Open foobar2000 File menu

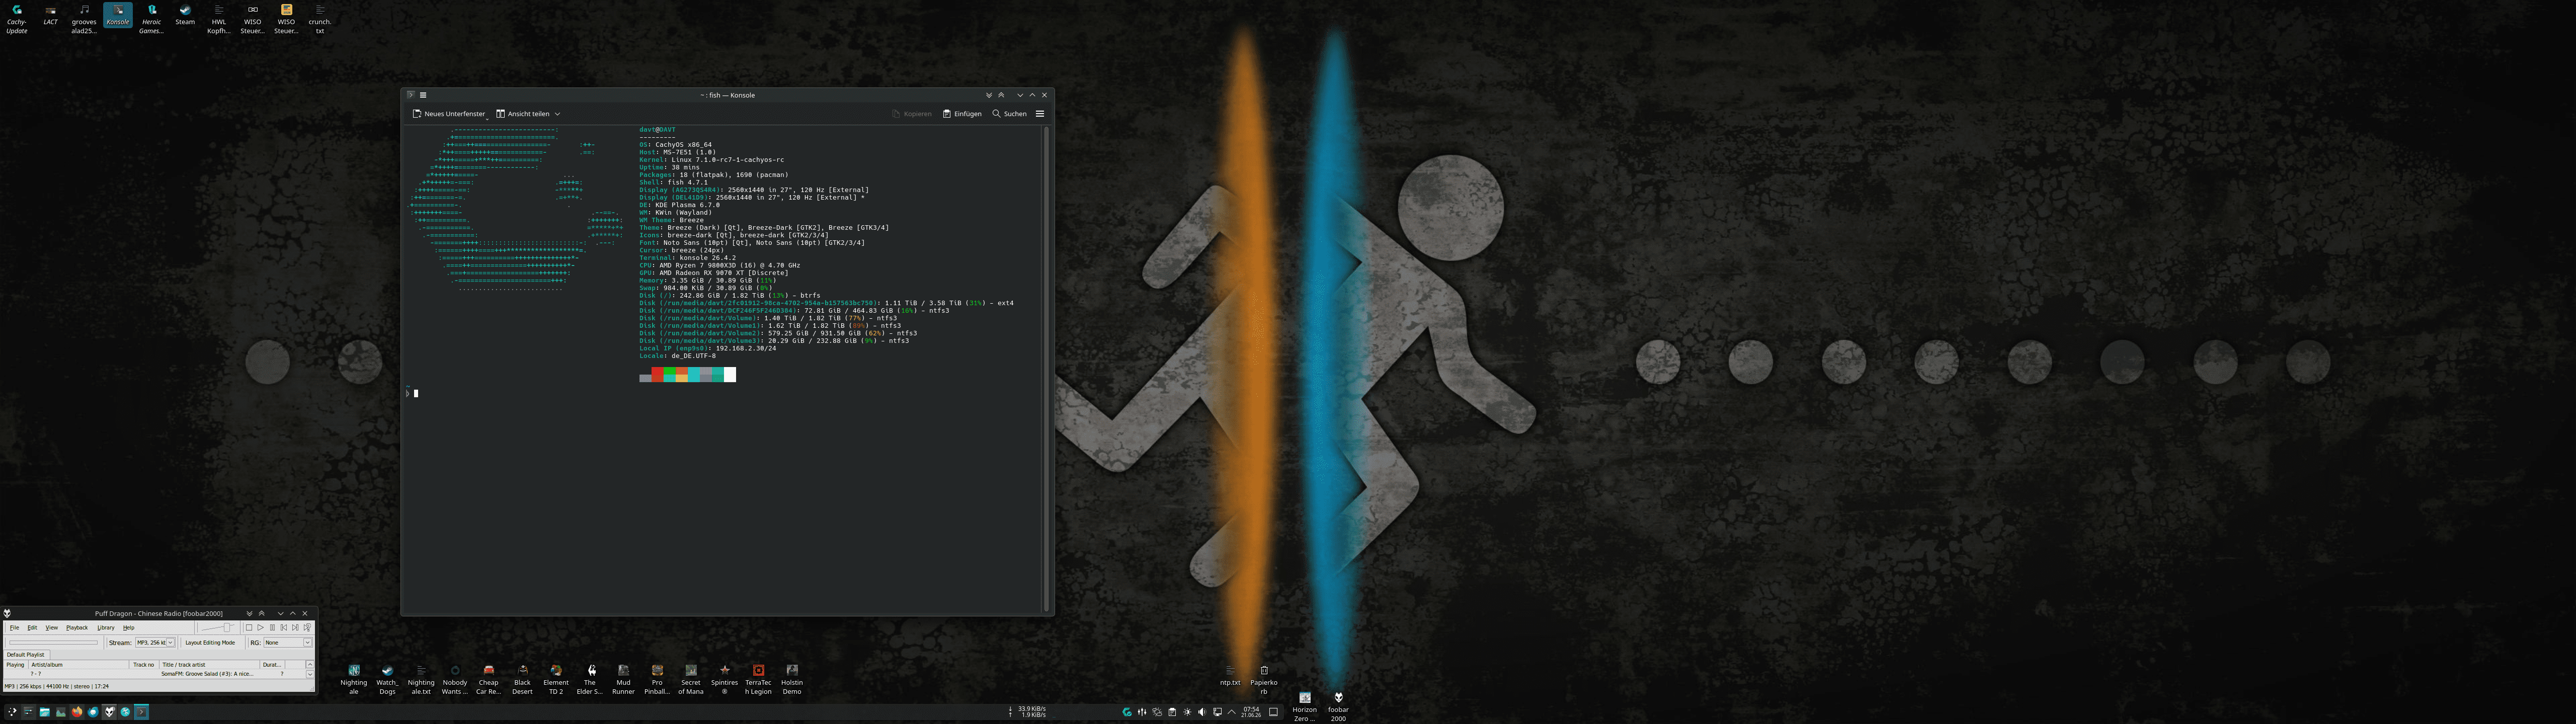(x=14, y=628)
